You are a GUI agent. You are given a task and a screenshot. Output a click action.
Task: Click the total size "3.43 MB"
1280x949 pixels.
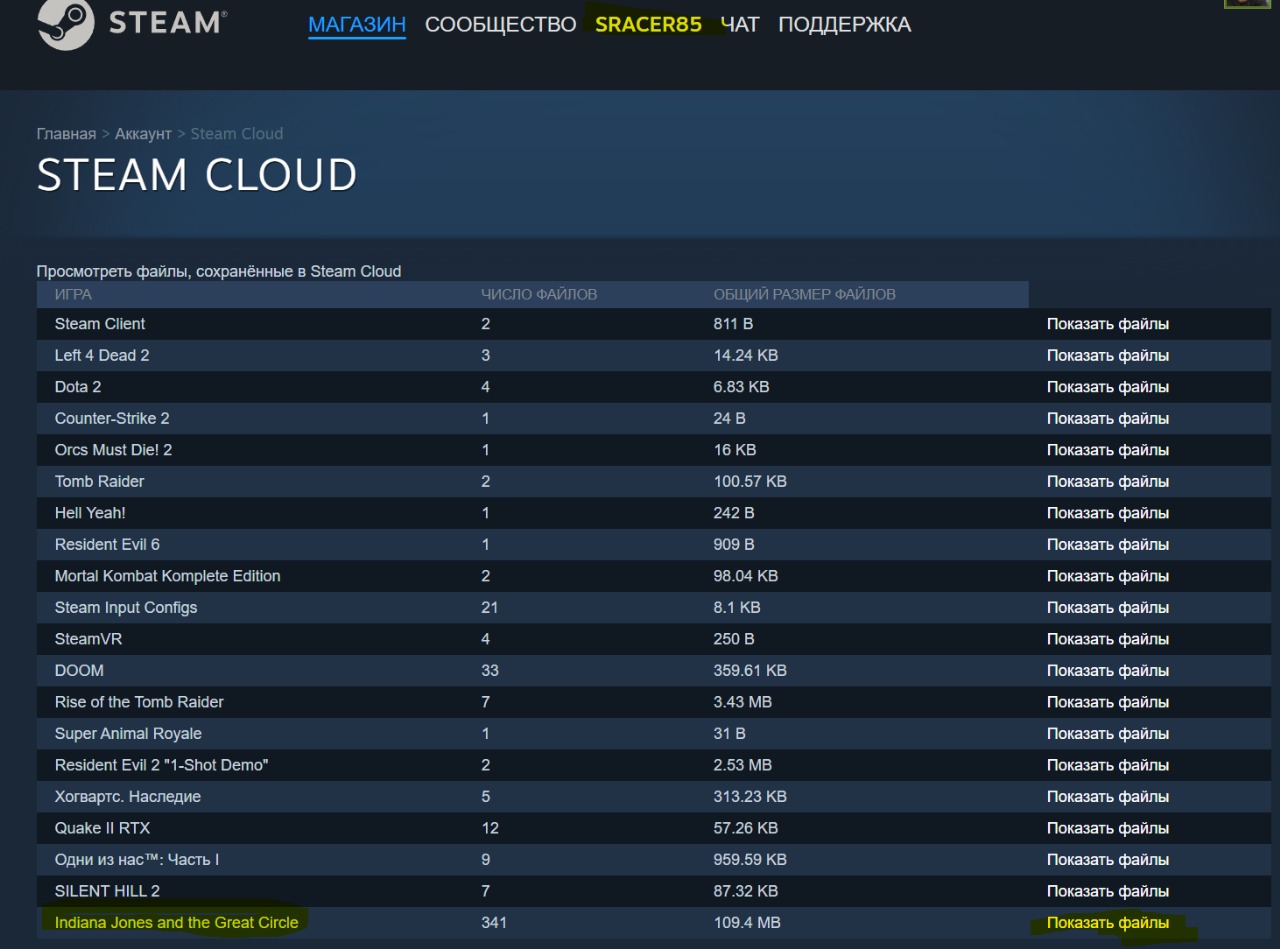743,702
